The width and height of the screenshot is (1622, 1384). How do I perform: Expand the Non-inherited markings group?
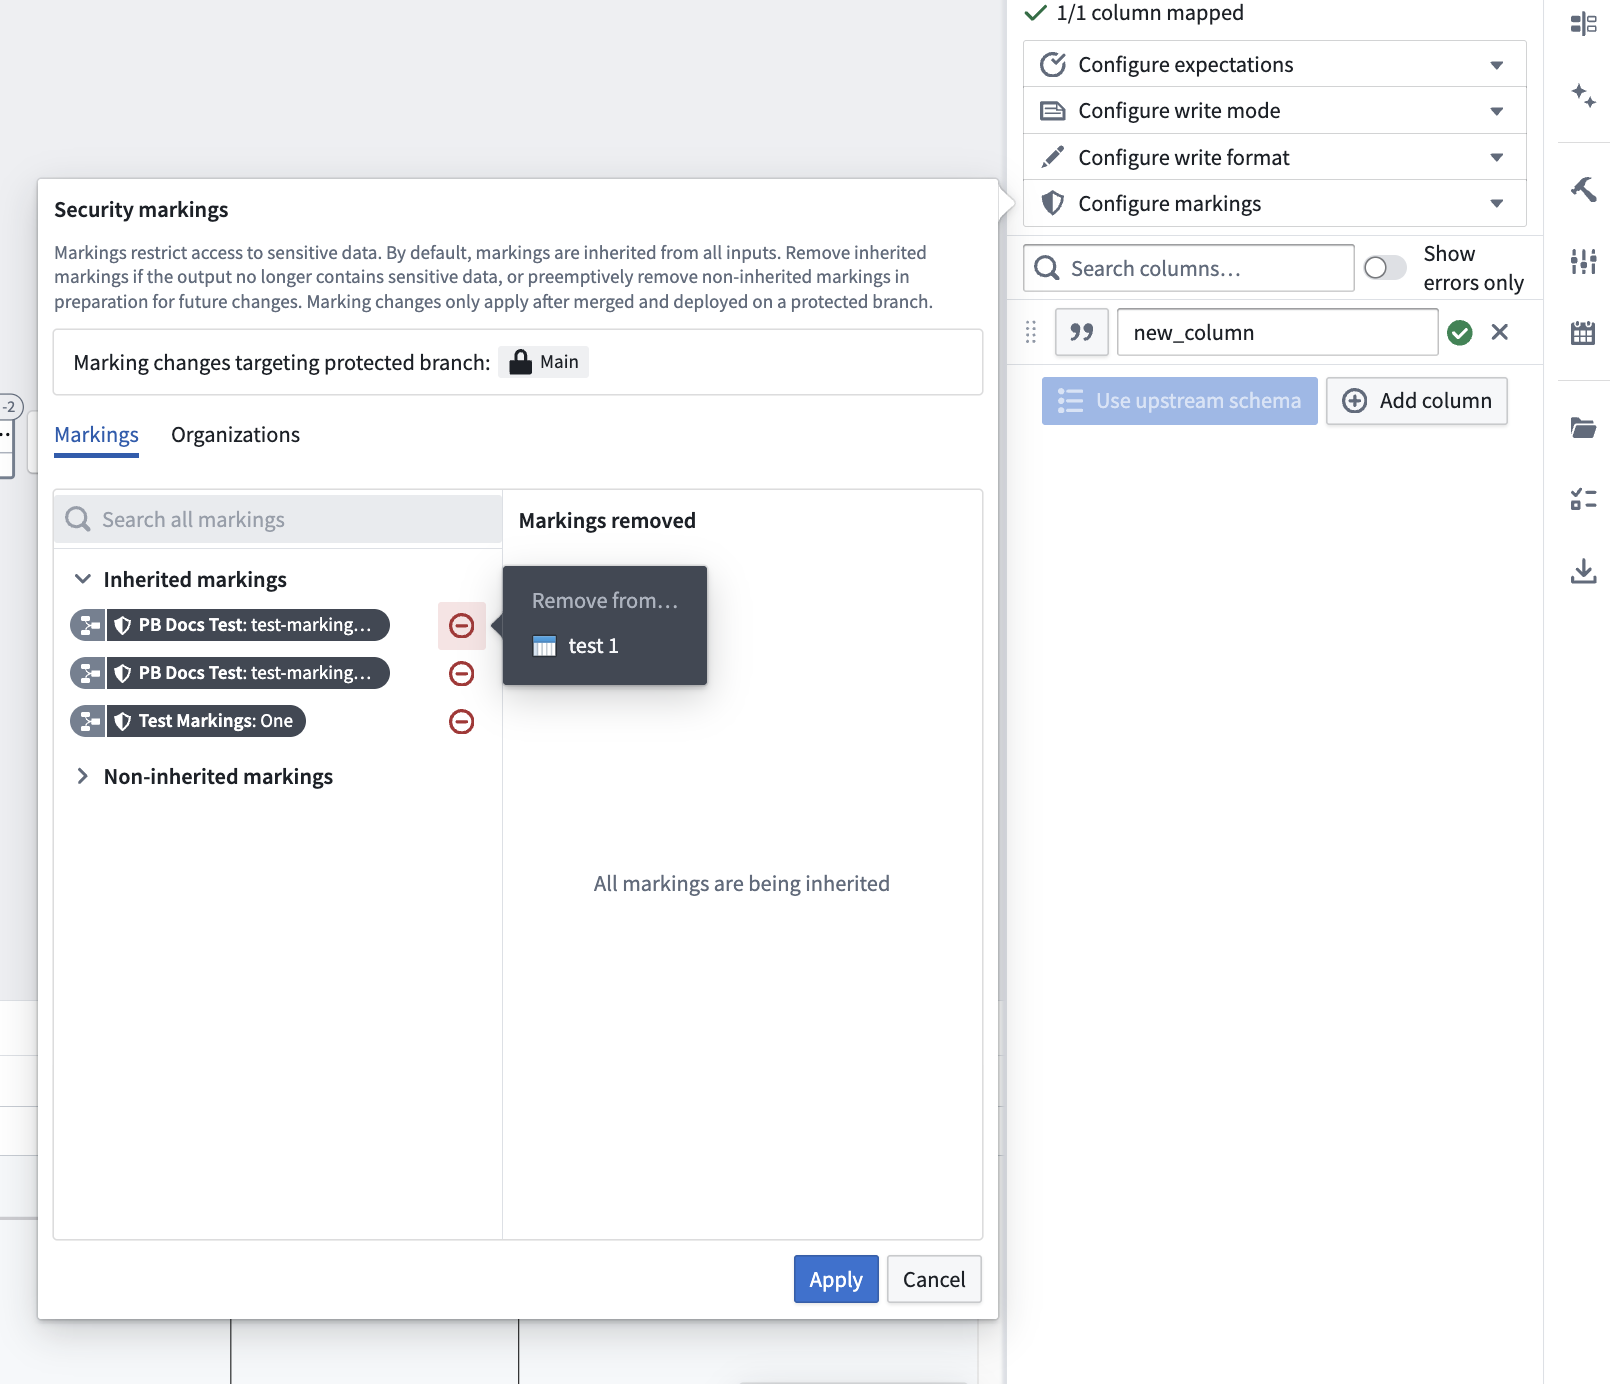pos(83,776)
